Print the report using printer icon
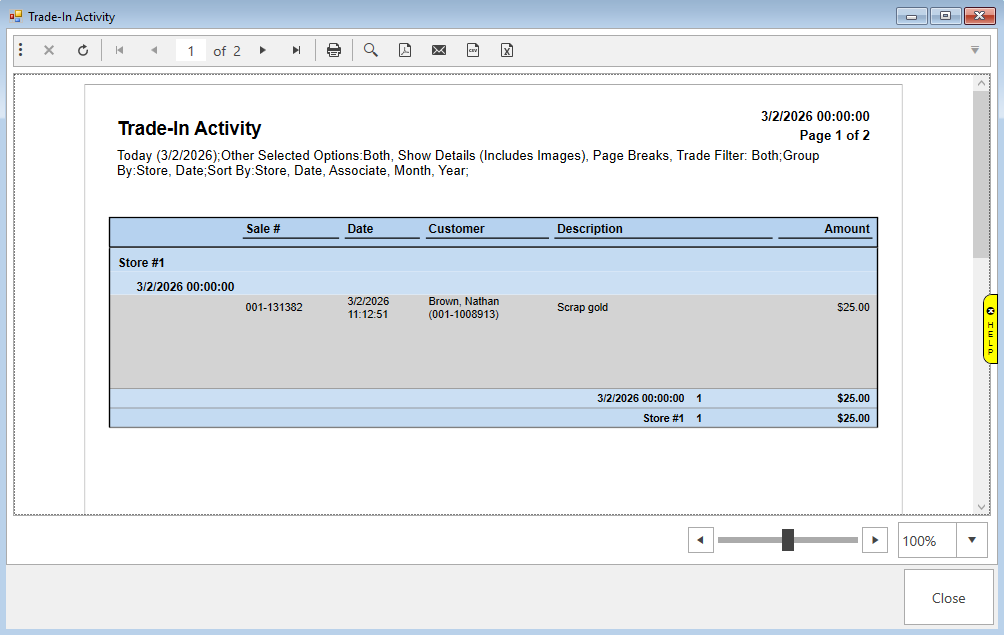Screen dimensions: 1004x635 [x=334, y=50]
